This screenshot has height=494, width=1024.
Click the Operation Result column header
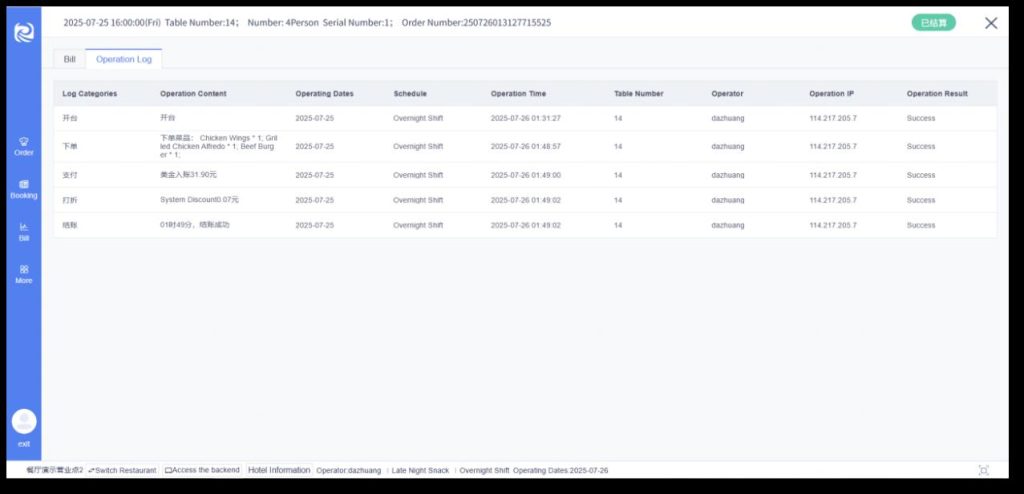click(x=937, y=94)
